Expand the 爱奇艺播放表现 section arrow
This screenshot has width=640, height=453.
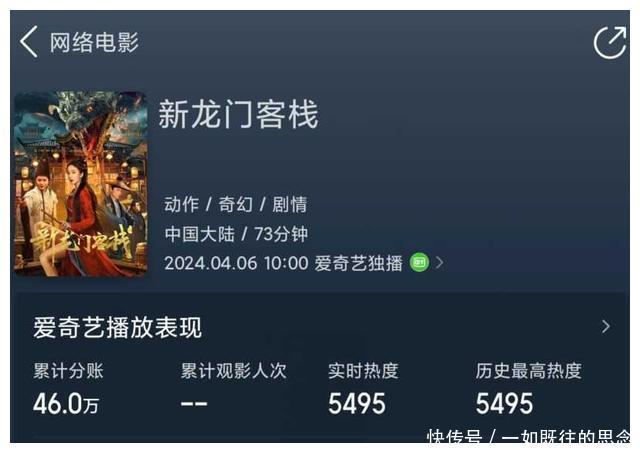click(606, 326)
